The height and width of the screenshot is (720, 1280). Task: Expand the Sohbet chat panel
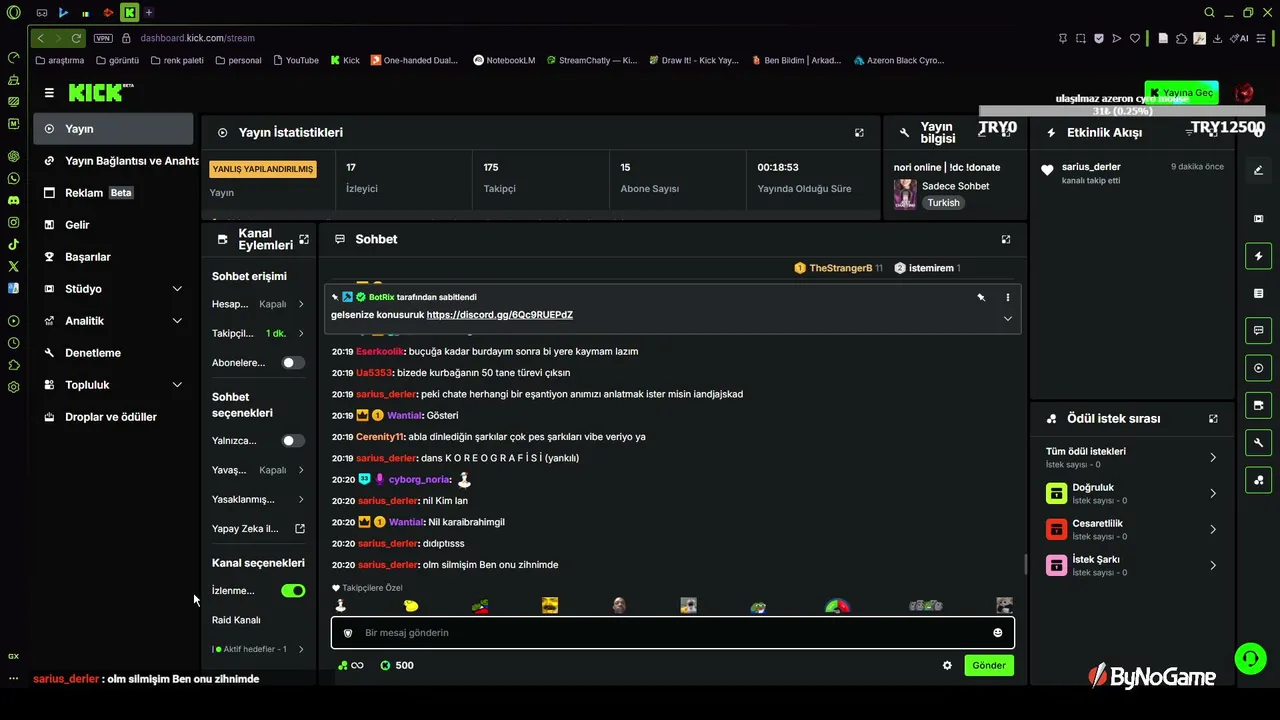point(1006,239)
